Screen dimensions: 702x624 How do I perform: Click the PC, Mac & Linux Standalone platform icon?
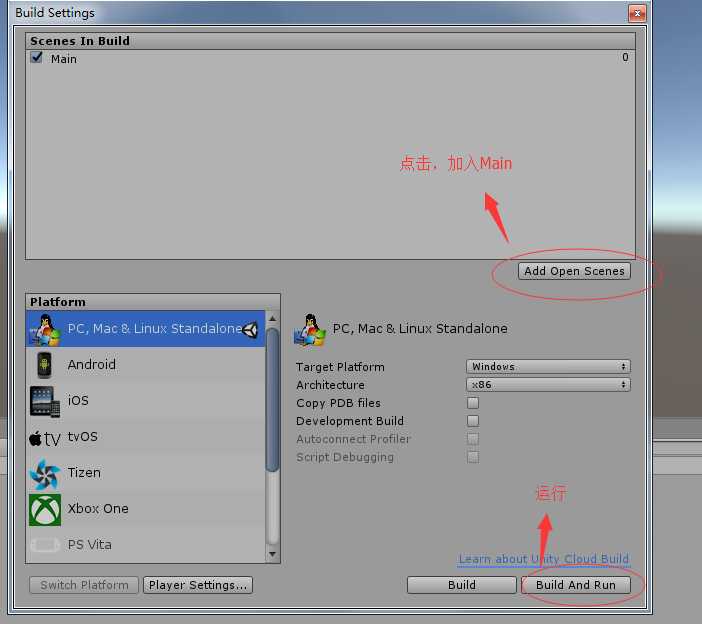pos(45,329)
